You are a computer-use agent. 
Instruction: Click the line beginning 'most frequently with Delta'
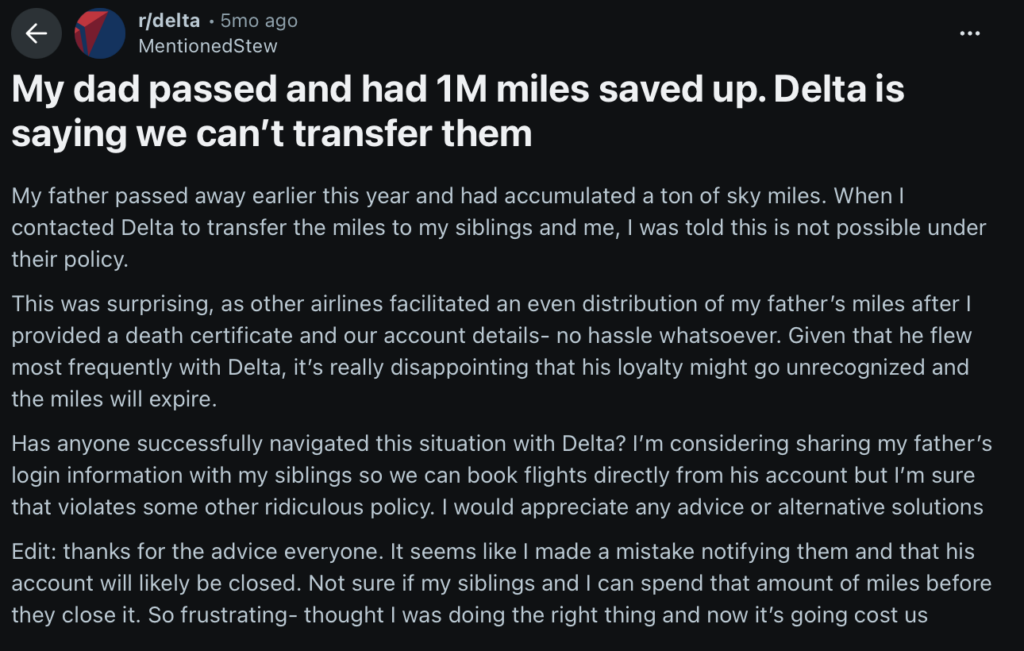pos(490,367)
